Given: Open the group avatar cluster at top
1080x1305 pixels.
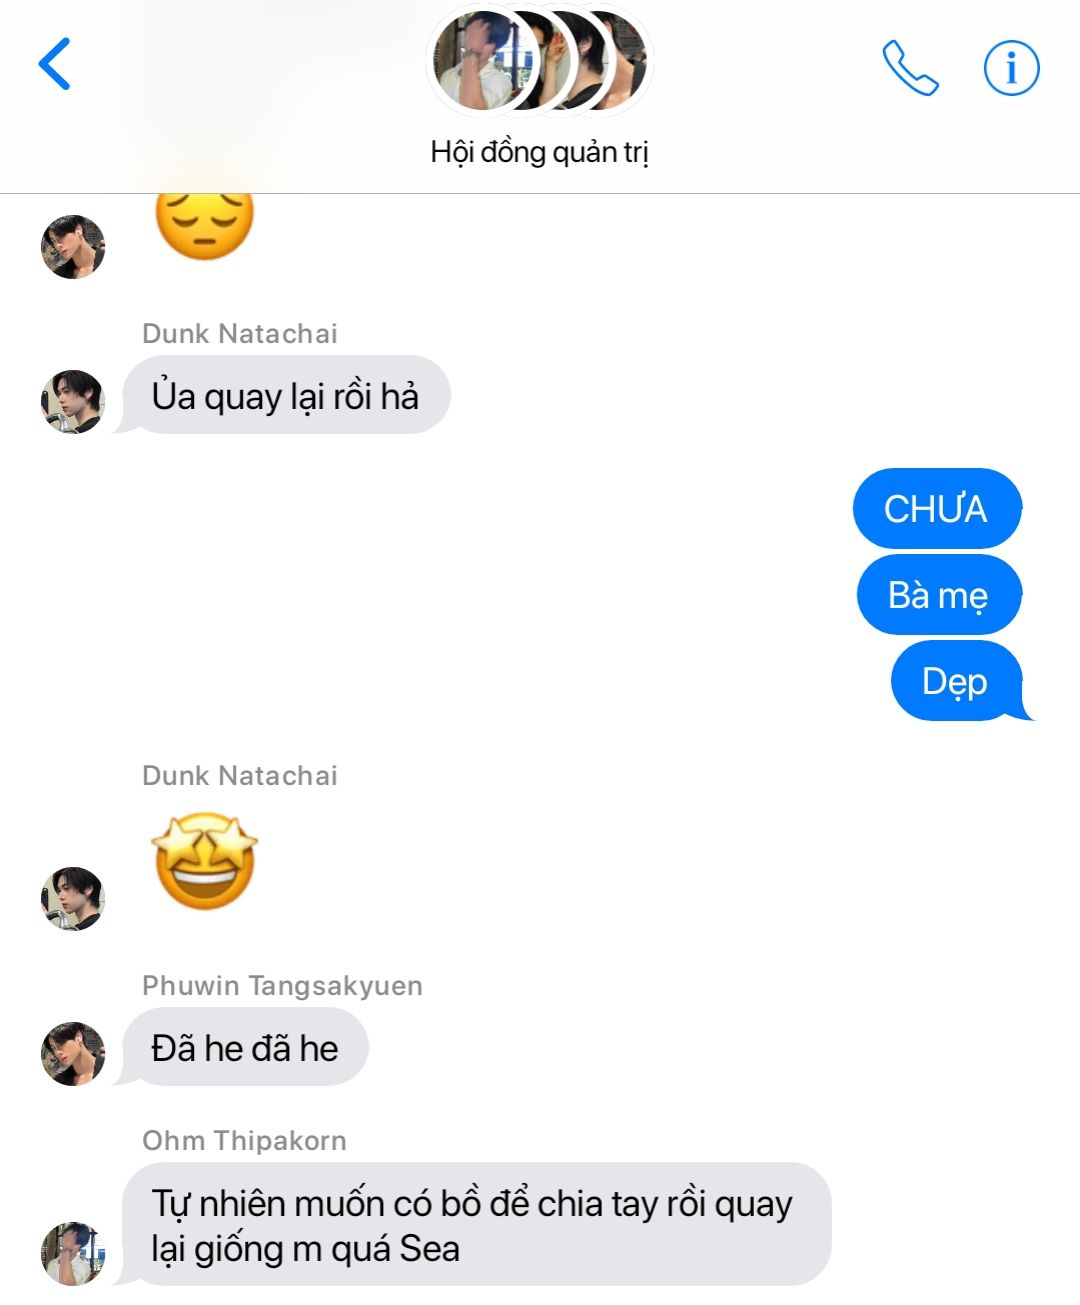Looking at the screenshot, I should (540, 60).
